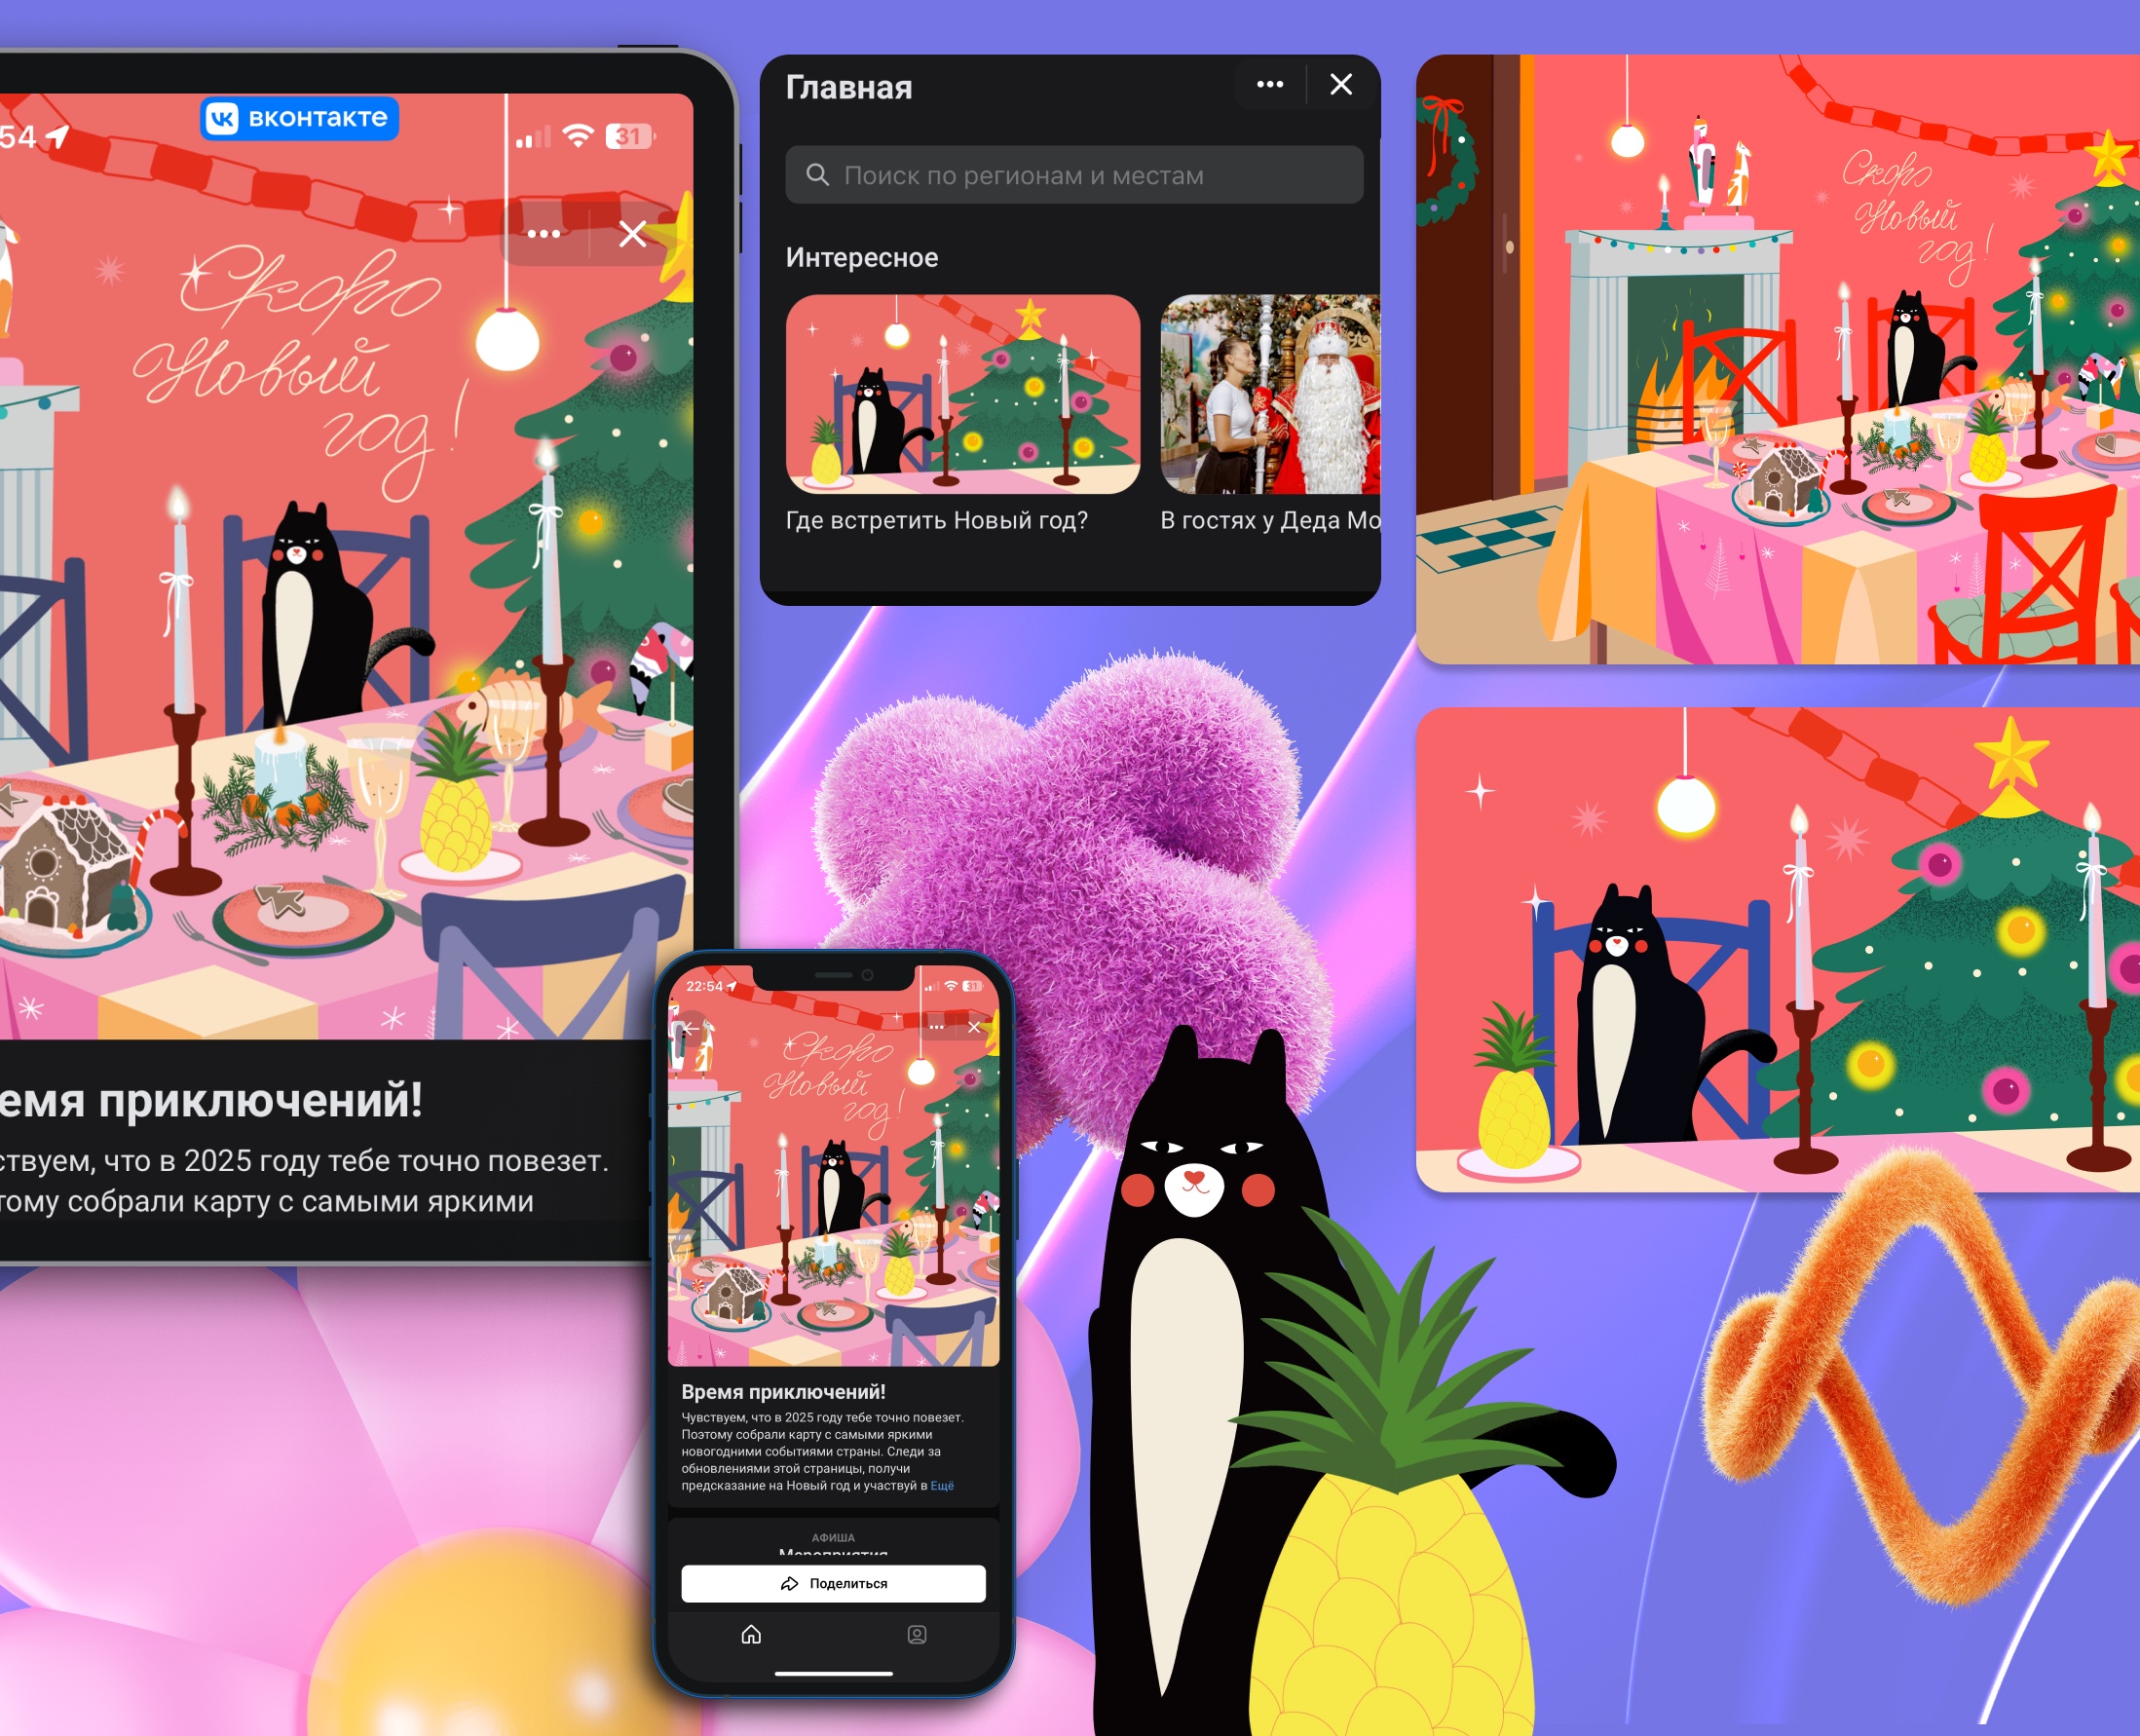2140x1736 pixels.
Task: Tap the X icon on the phone screen
Action: point(974,1027)
